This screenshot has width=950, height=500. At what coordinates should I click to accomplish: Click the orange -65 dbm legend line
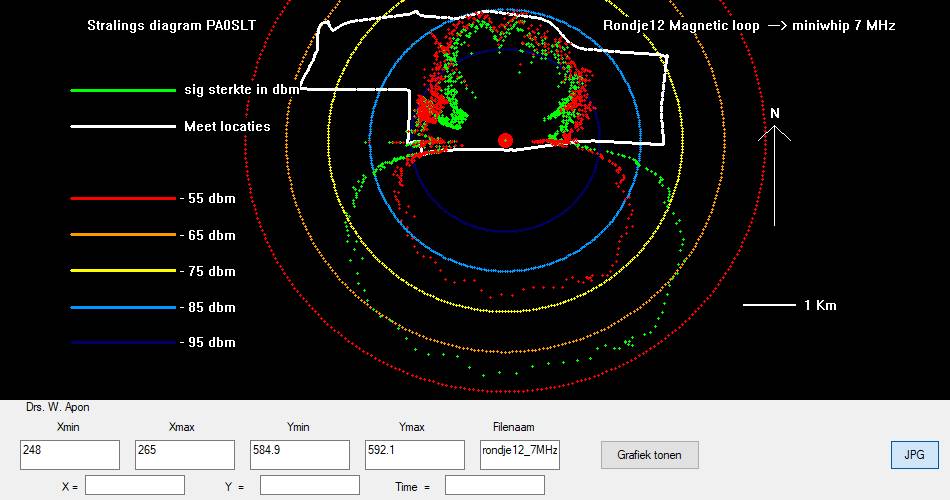tap(123, 235)
